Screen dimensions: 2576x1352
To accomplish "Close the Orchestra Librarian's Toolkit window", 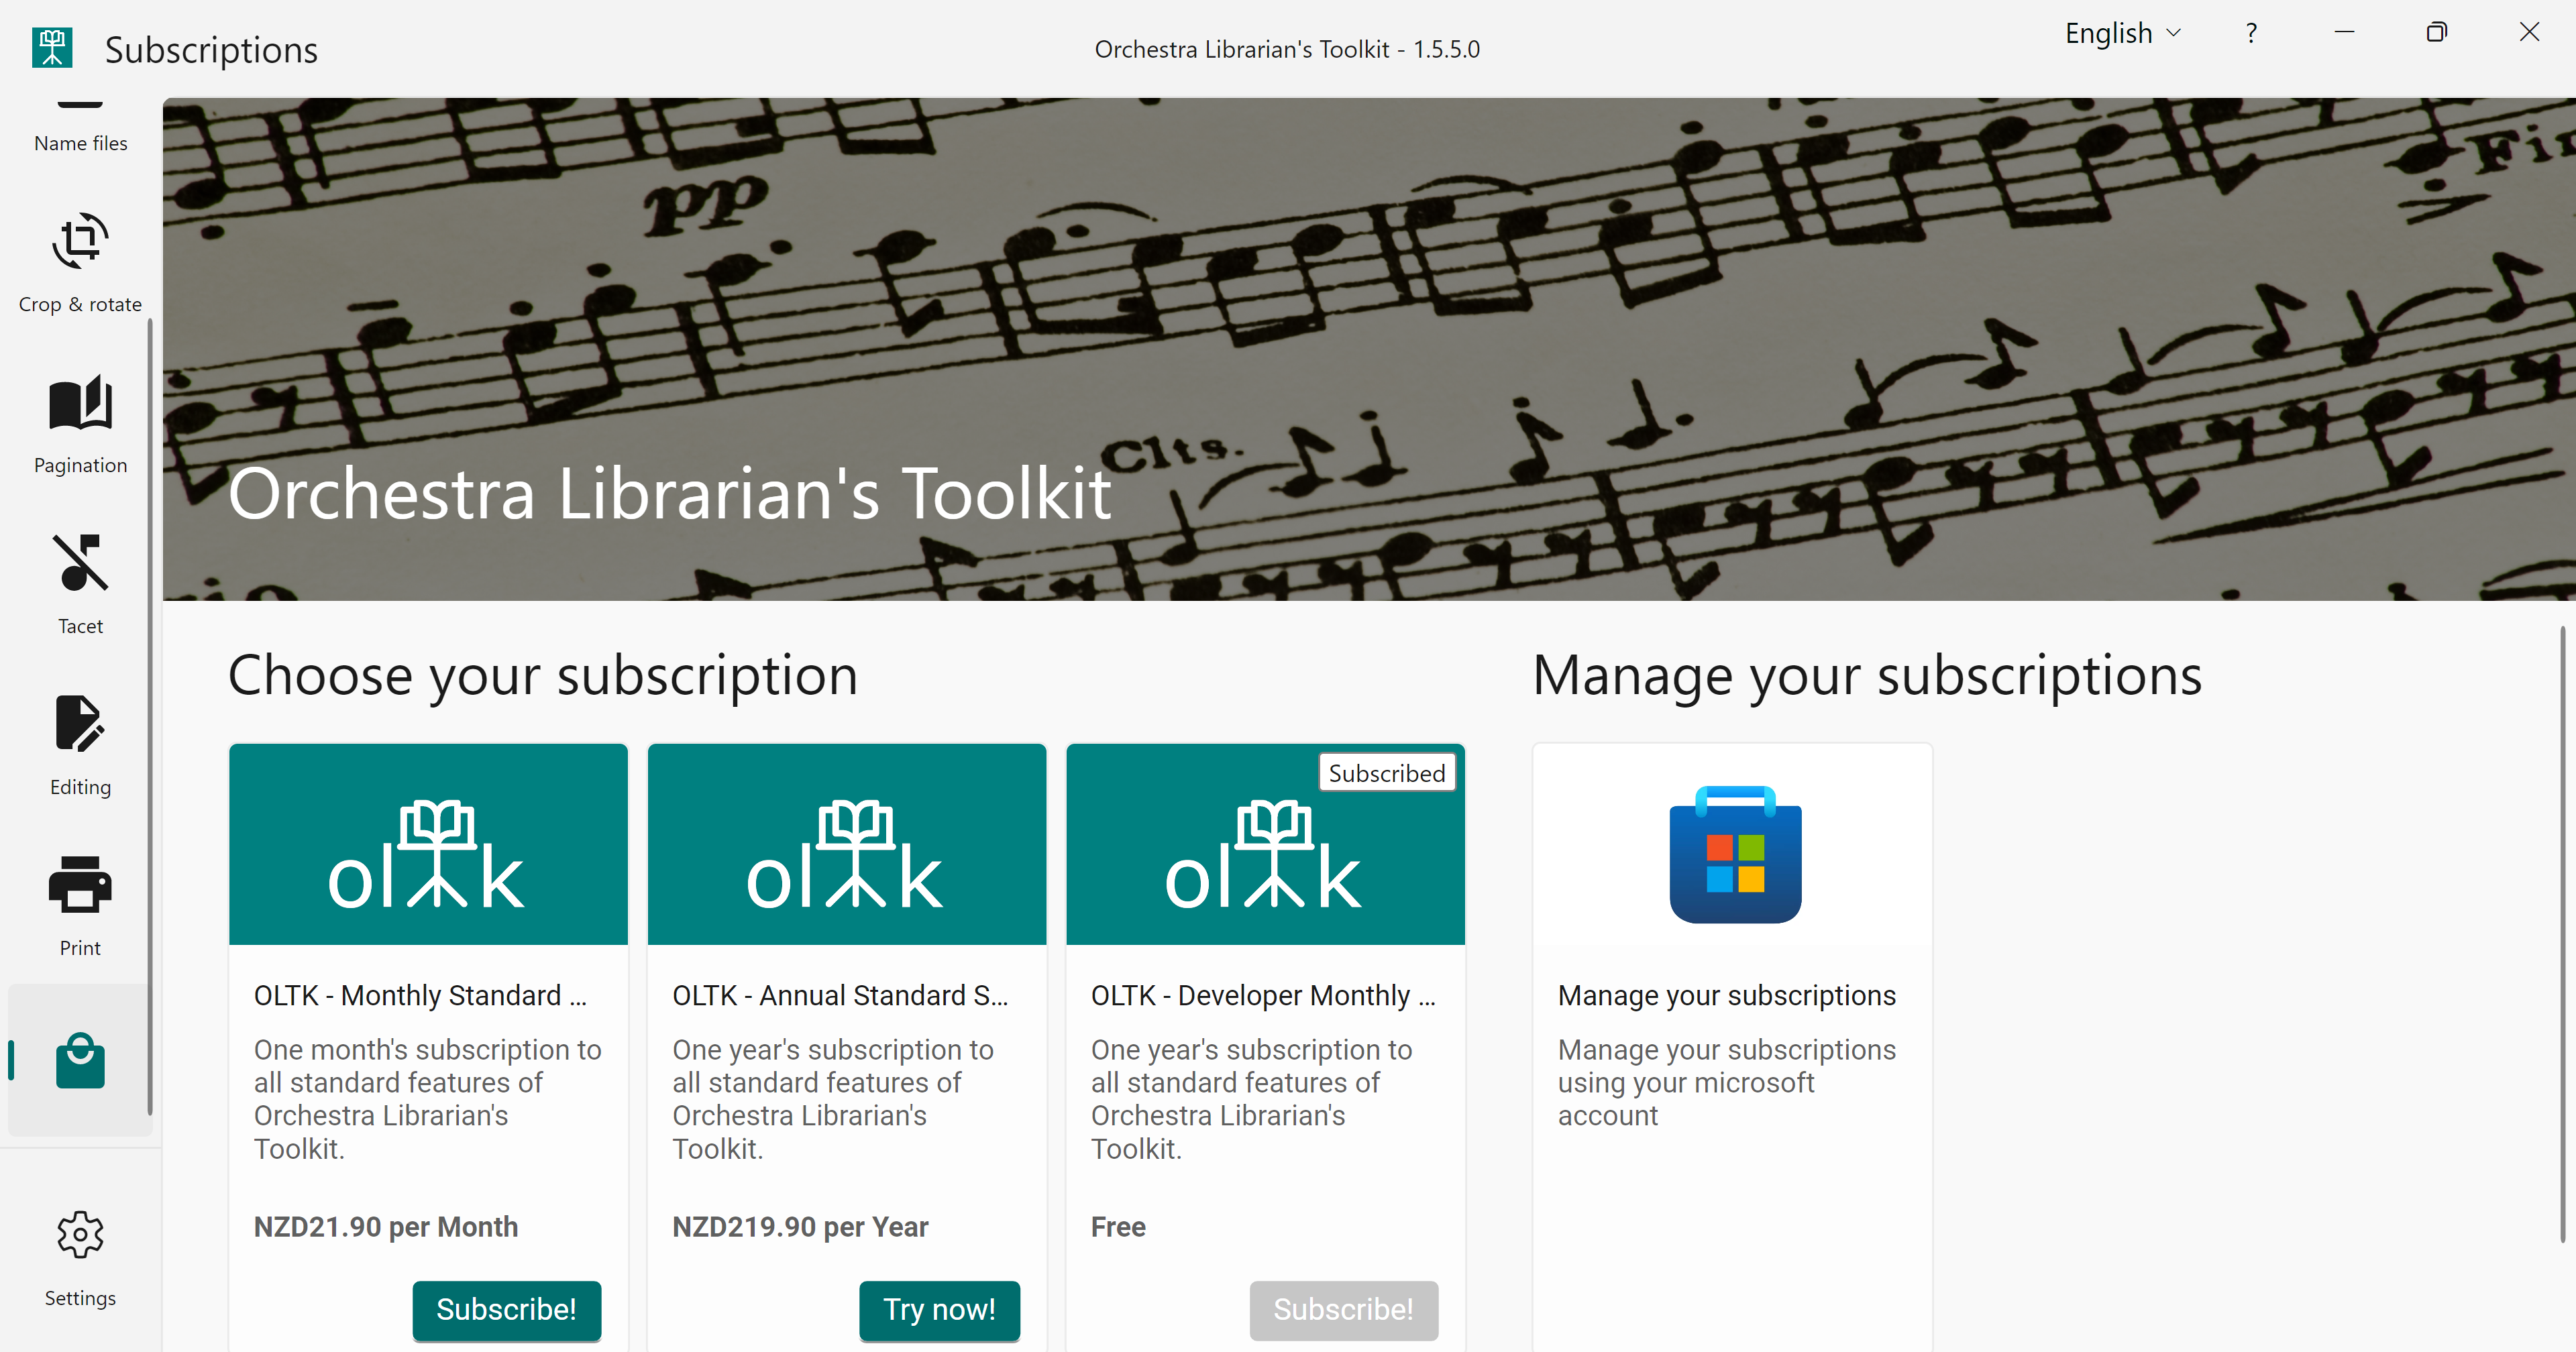I will [x=2529, y=33].
